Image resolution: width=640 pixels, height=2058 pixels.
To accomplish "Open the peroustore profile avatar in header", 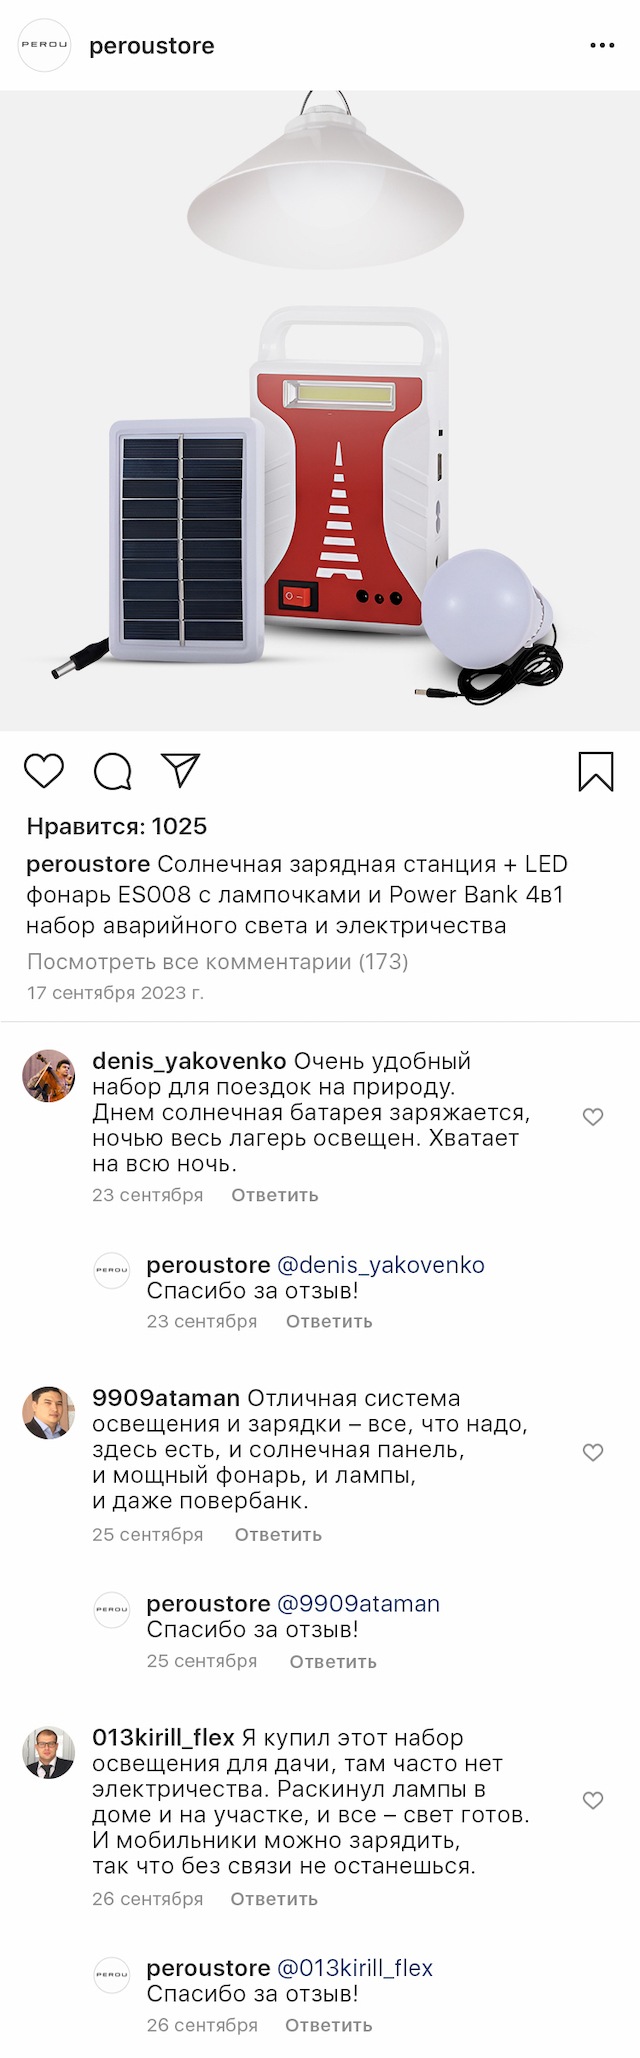I will 45,46.
